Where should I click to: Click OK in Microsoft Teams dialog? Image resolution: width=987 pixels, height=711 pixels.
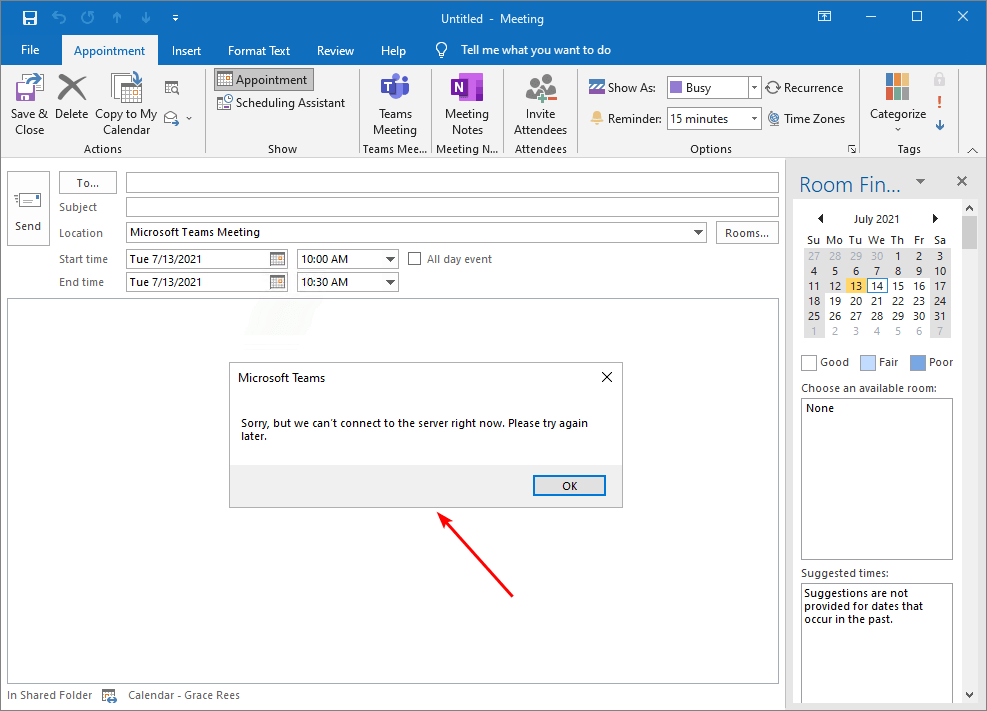click(569, 486)
